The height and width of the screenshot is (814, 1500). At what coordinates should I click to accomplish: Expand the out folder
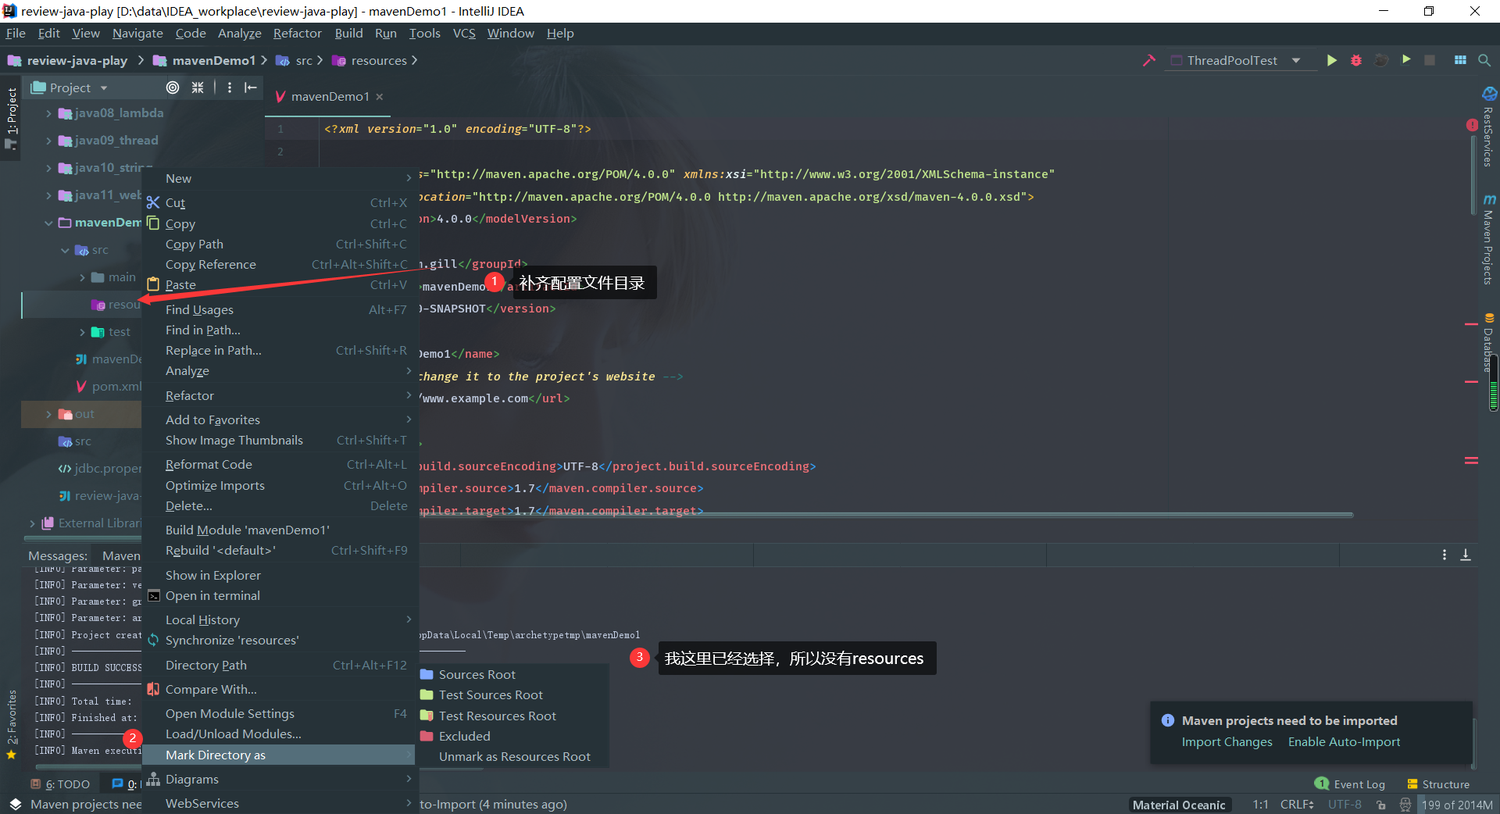pos(48,414)
